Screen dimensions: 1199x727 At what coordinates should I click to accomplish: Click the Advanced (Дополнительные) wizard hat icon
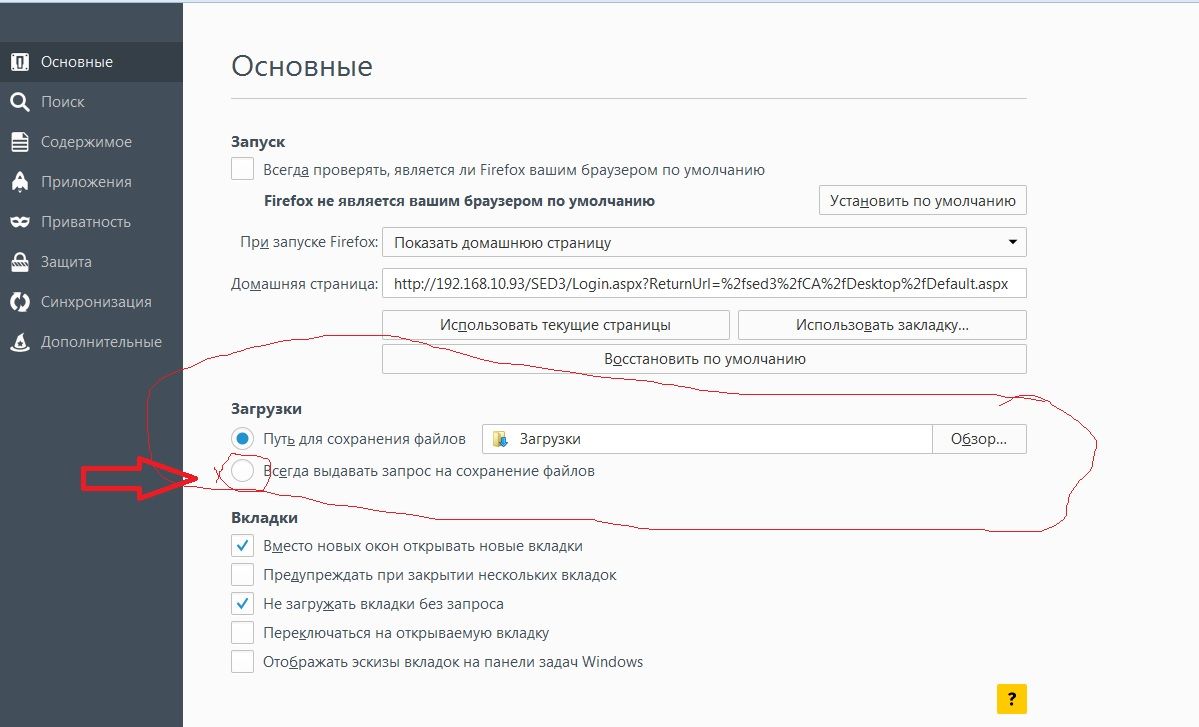click(x=19, y=342)
